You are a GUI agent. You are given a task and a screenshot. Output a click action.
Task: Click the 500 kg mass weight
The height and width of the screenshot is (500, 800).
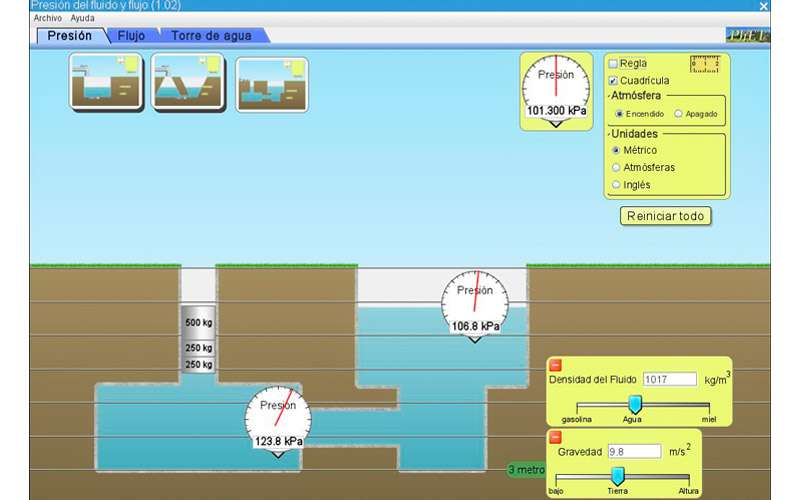(x=198, y=323)
